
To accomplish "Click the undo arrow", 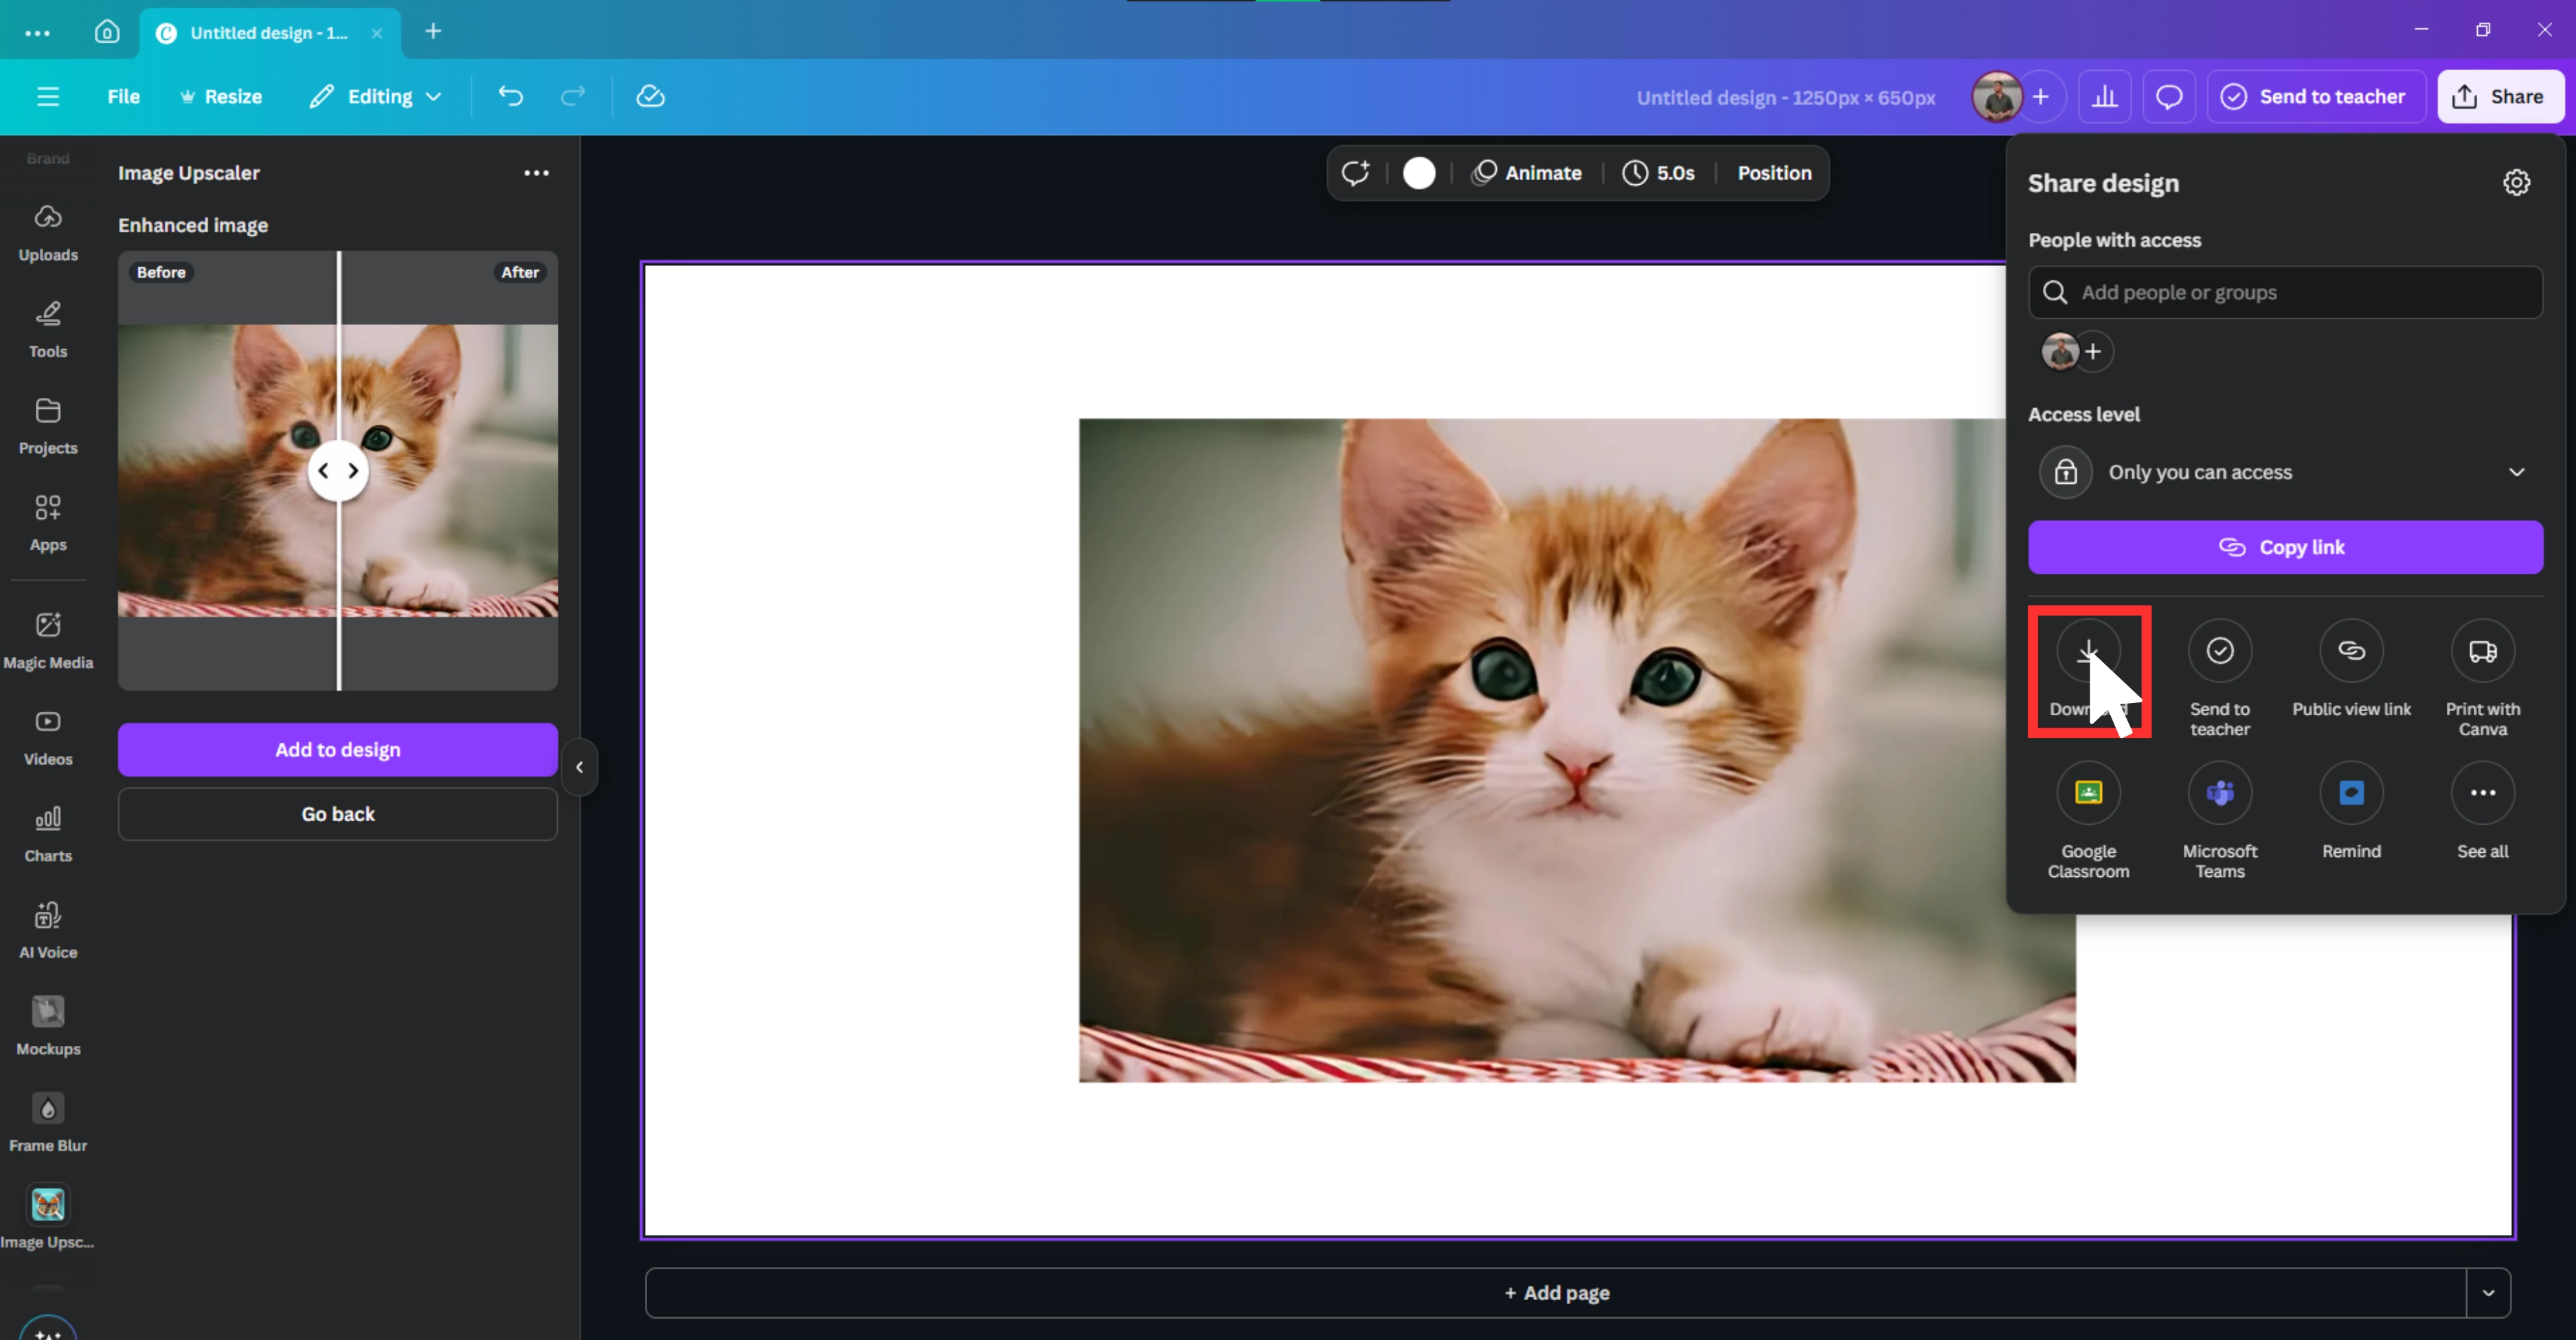I will [x=511, y=96].
